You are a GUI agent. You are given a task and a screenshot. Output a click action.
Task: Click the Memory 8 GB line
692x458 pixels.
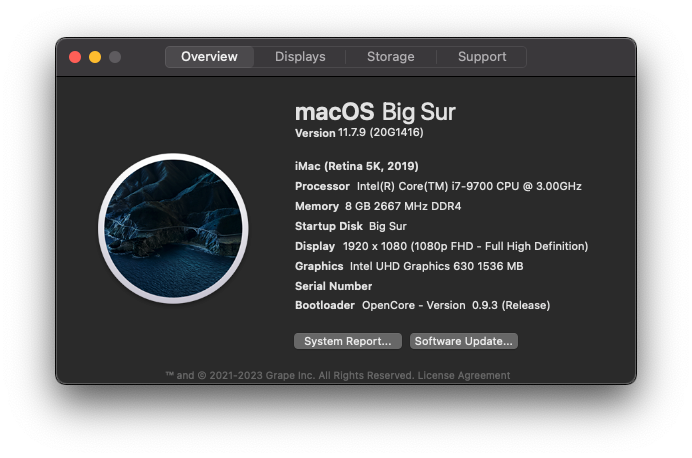pos(378,206)
